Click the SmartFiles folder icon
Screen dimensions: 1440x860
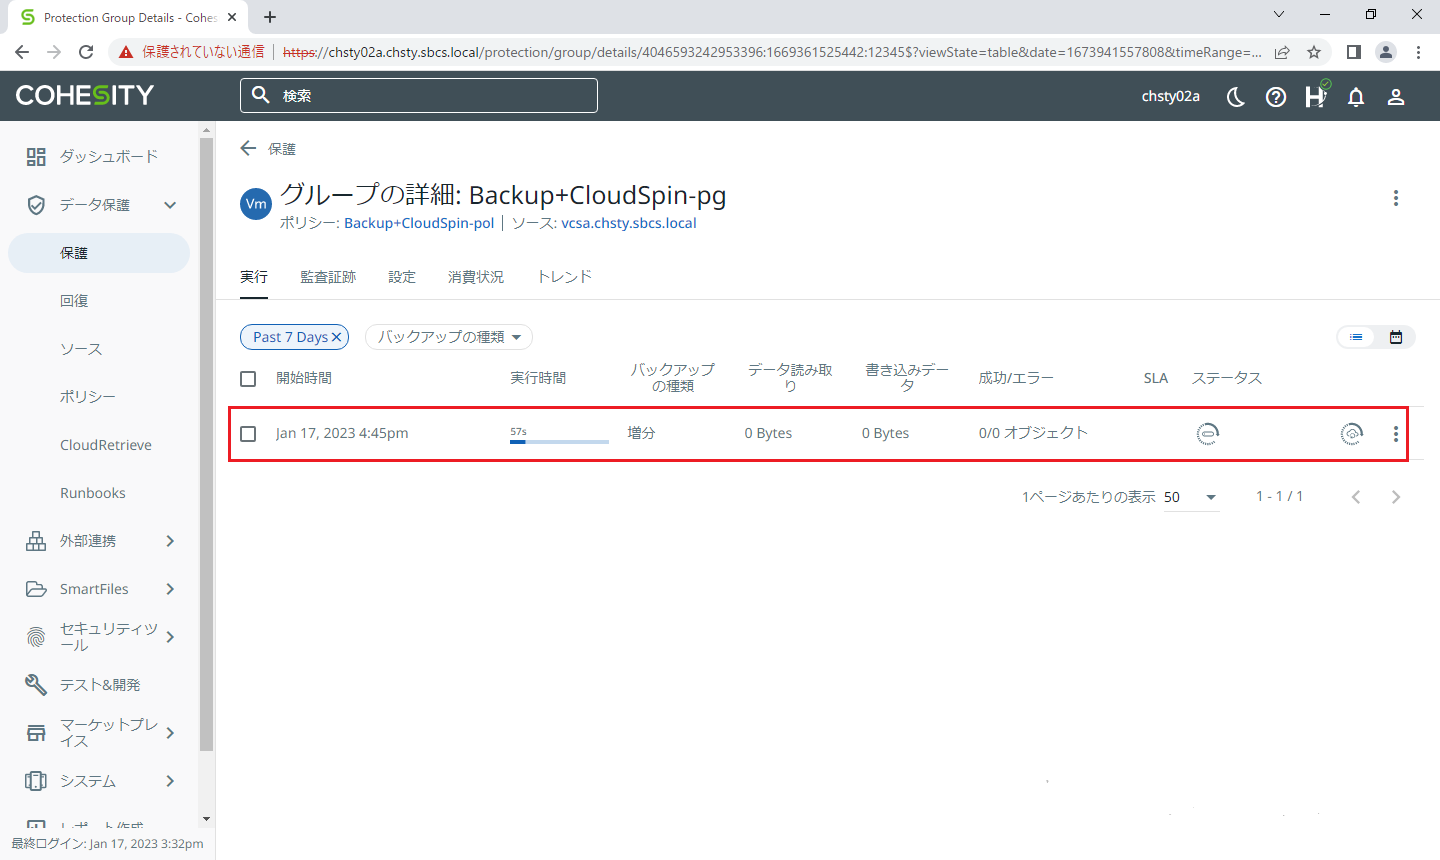coord(36,589)
